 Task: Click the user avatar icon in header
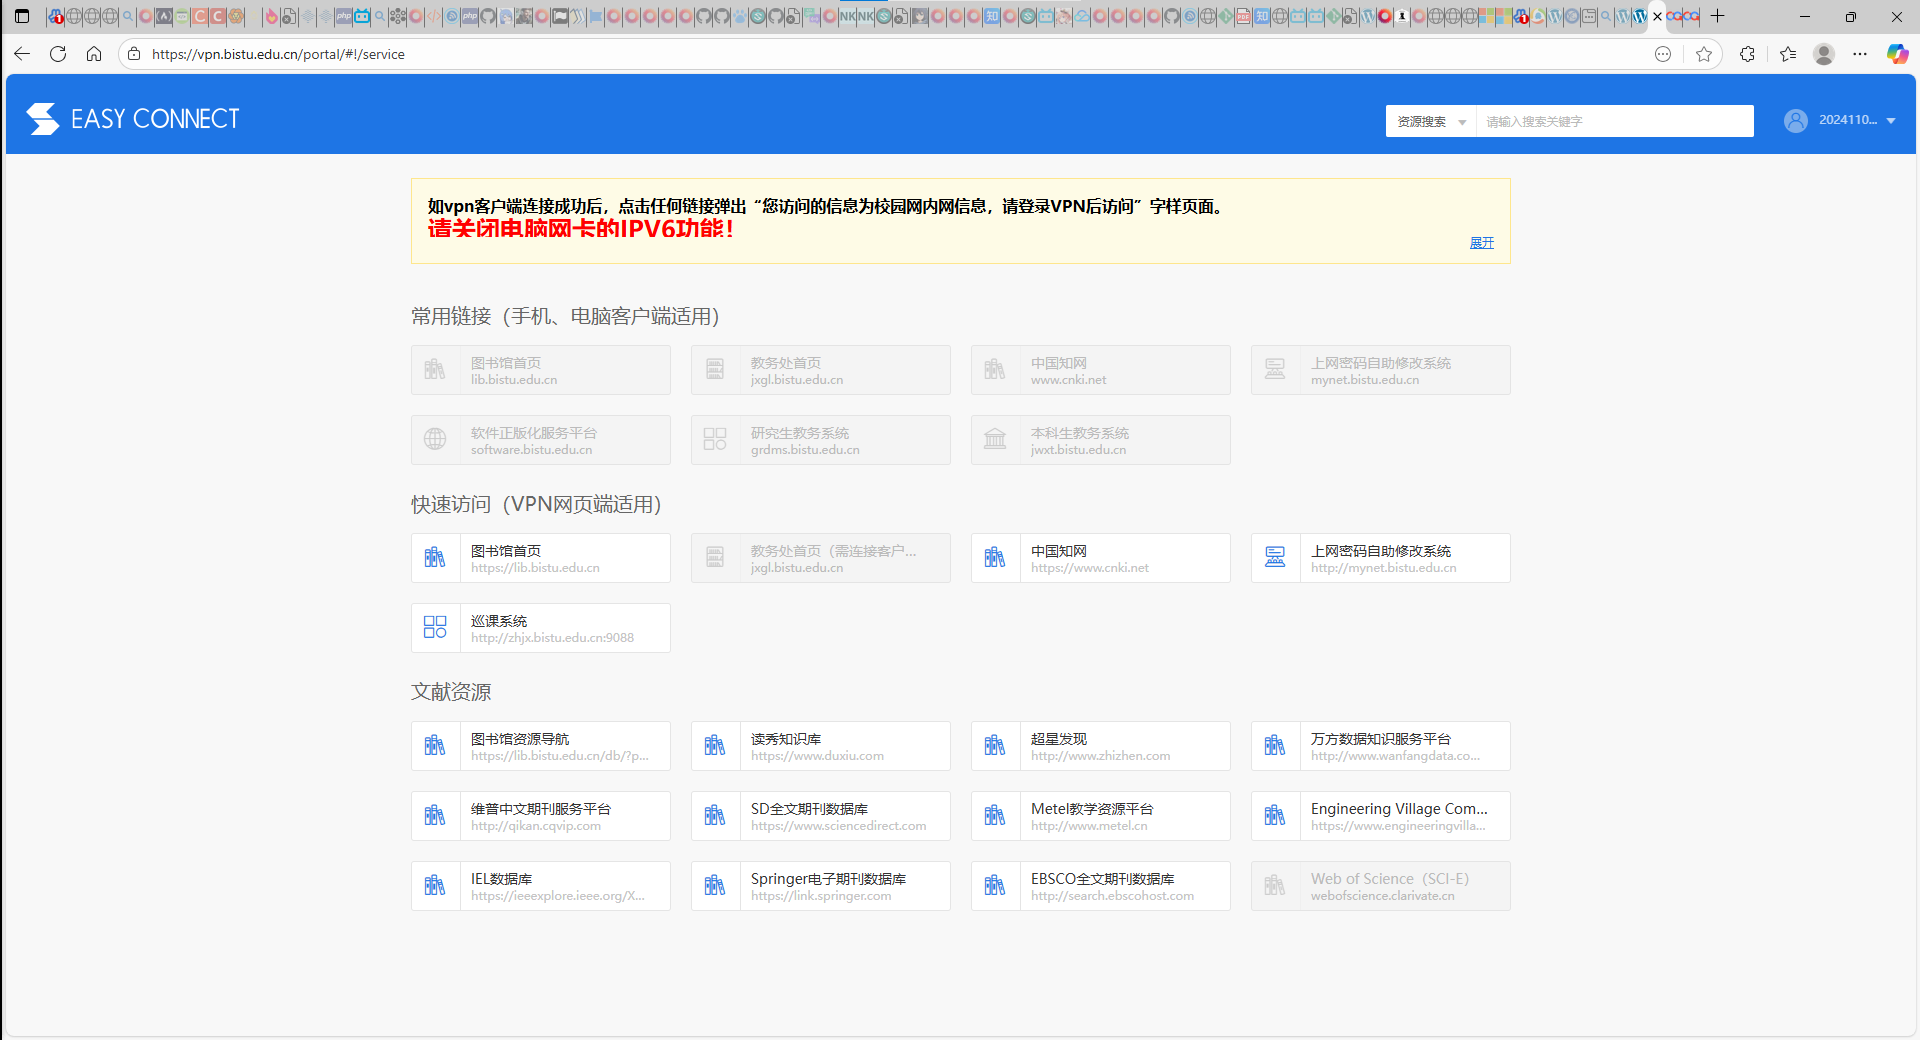tap(1795, 121)
